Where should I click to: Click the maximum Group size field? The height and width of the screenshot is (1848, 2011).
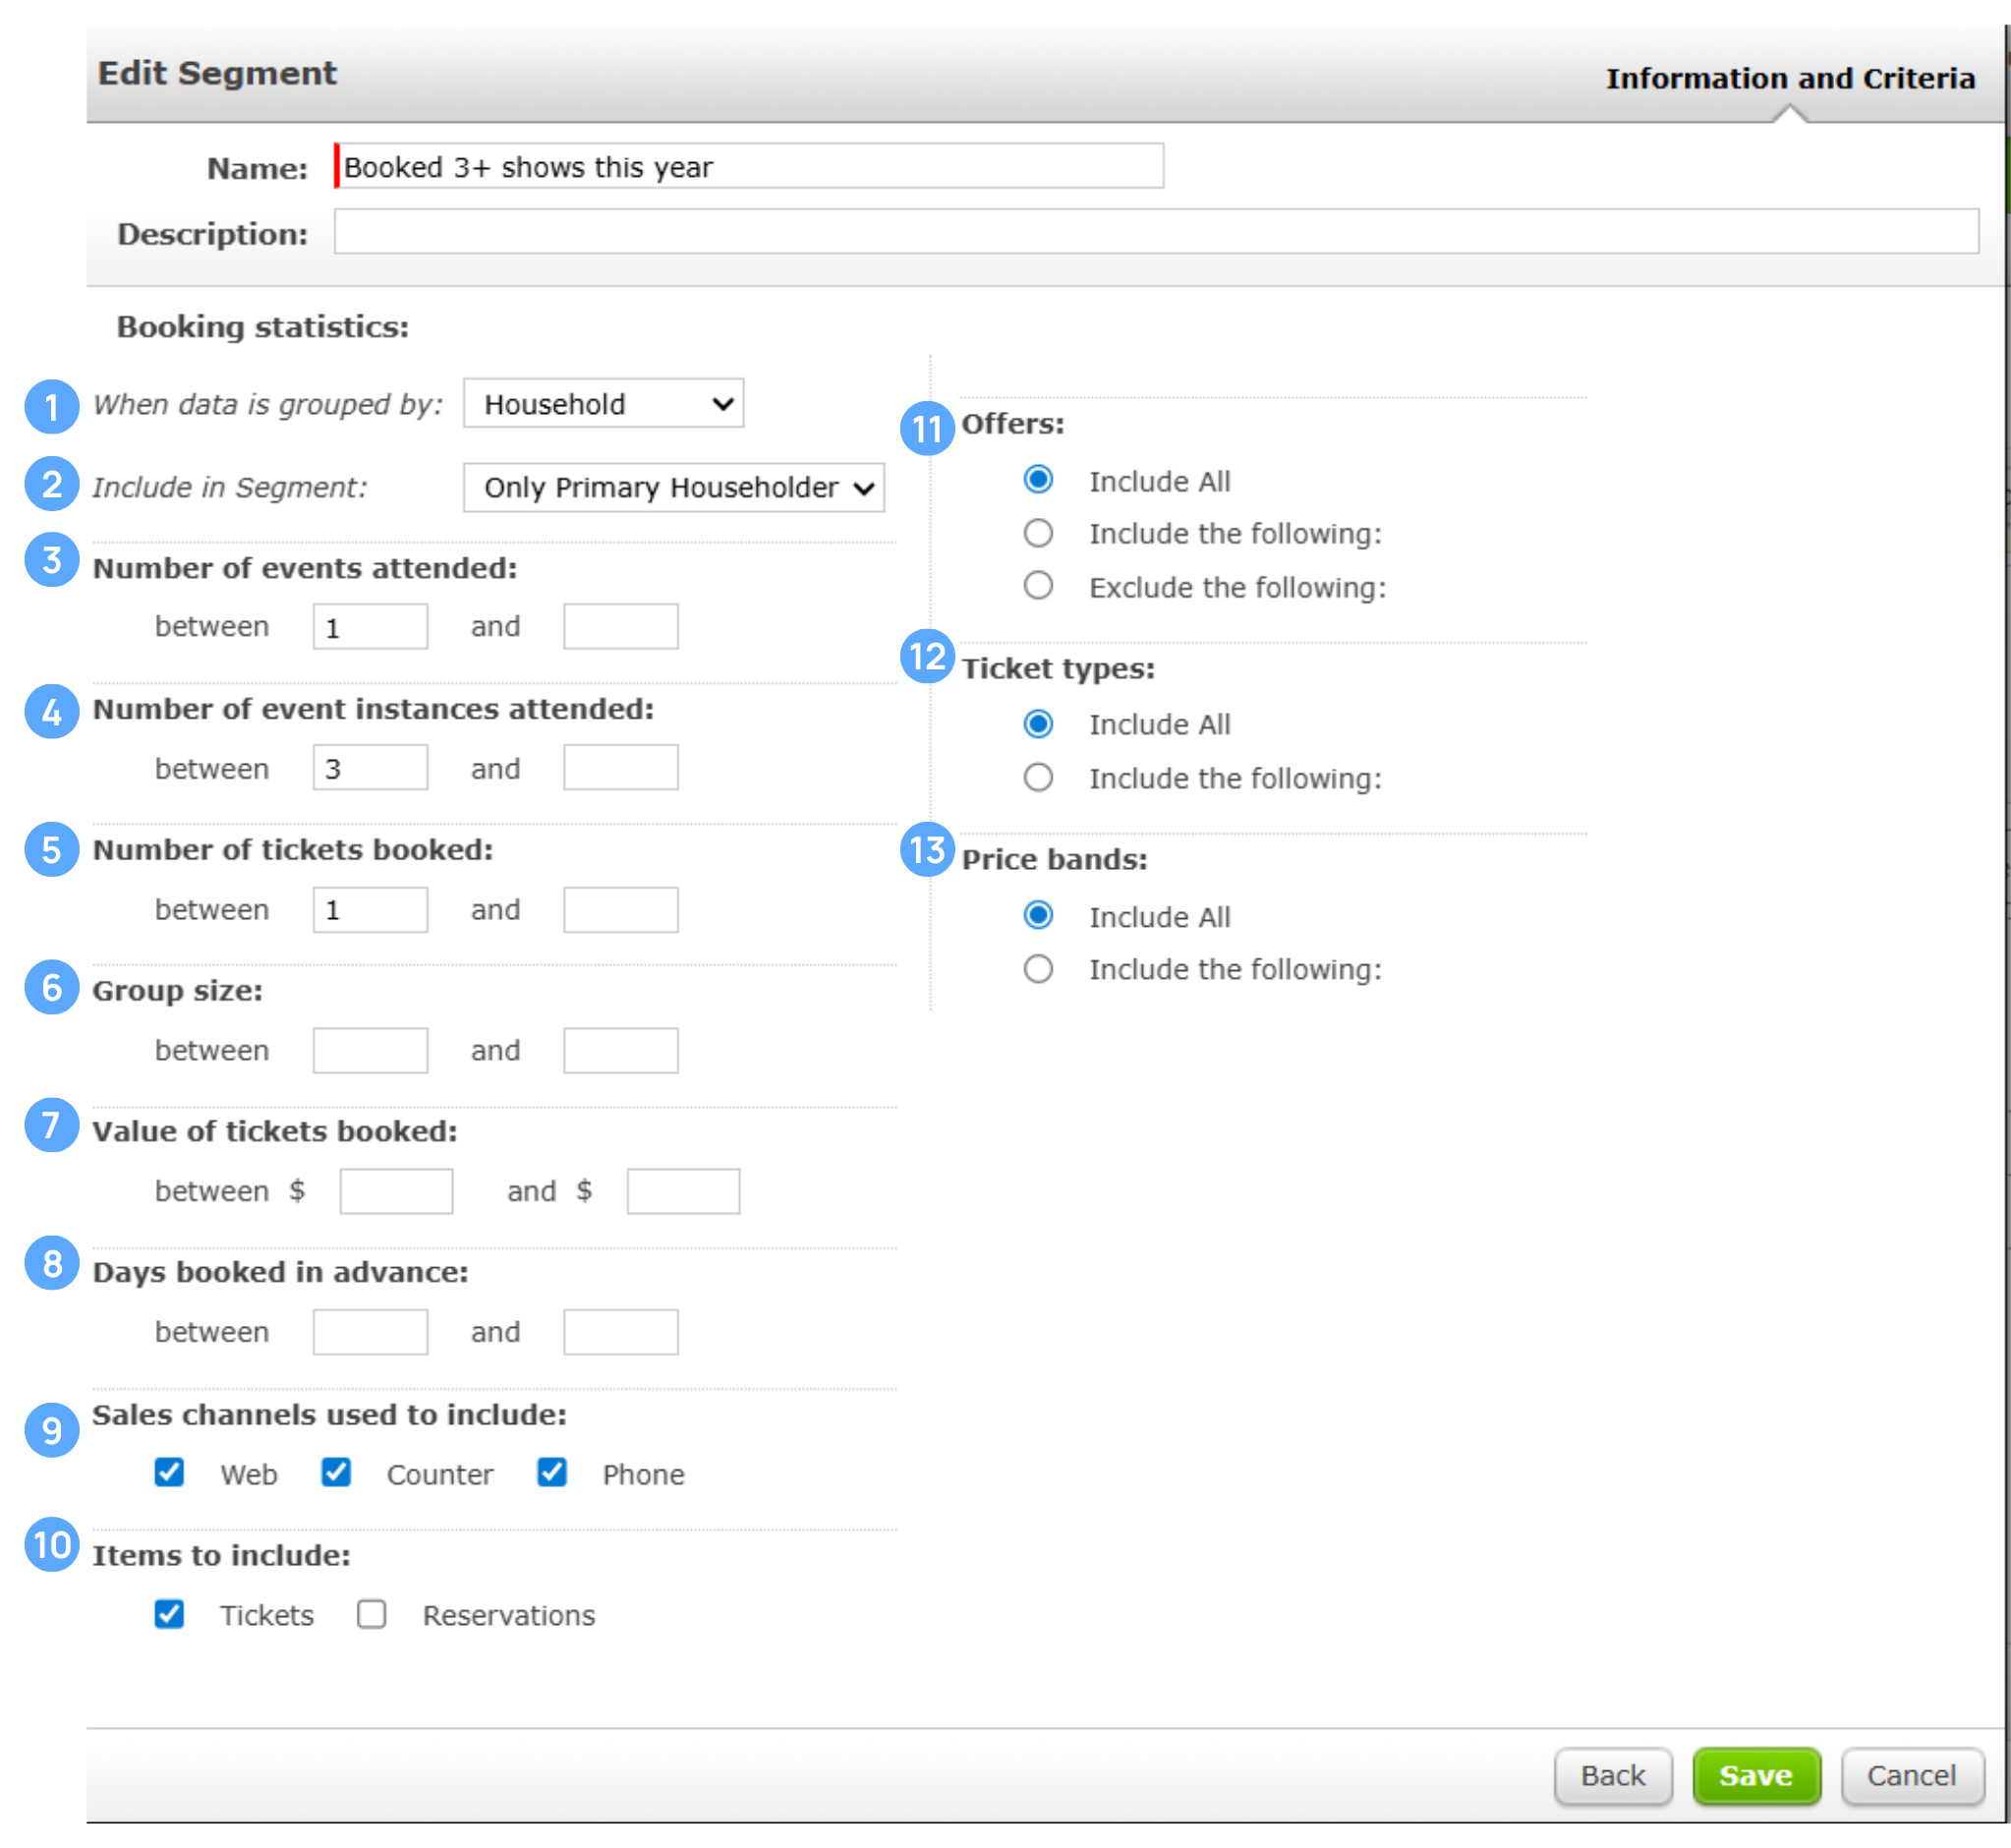coord(620,1050)
